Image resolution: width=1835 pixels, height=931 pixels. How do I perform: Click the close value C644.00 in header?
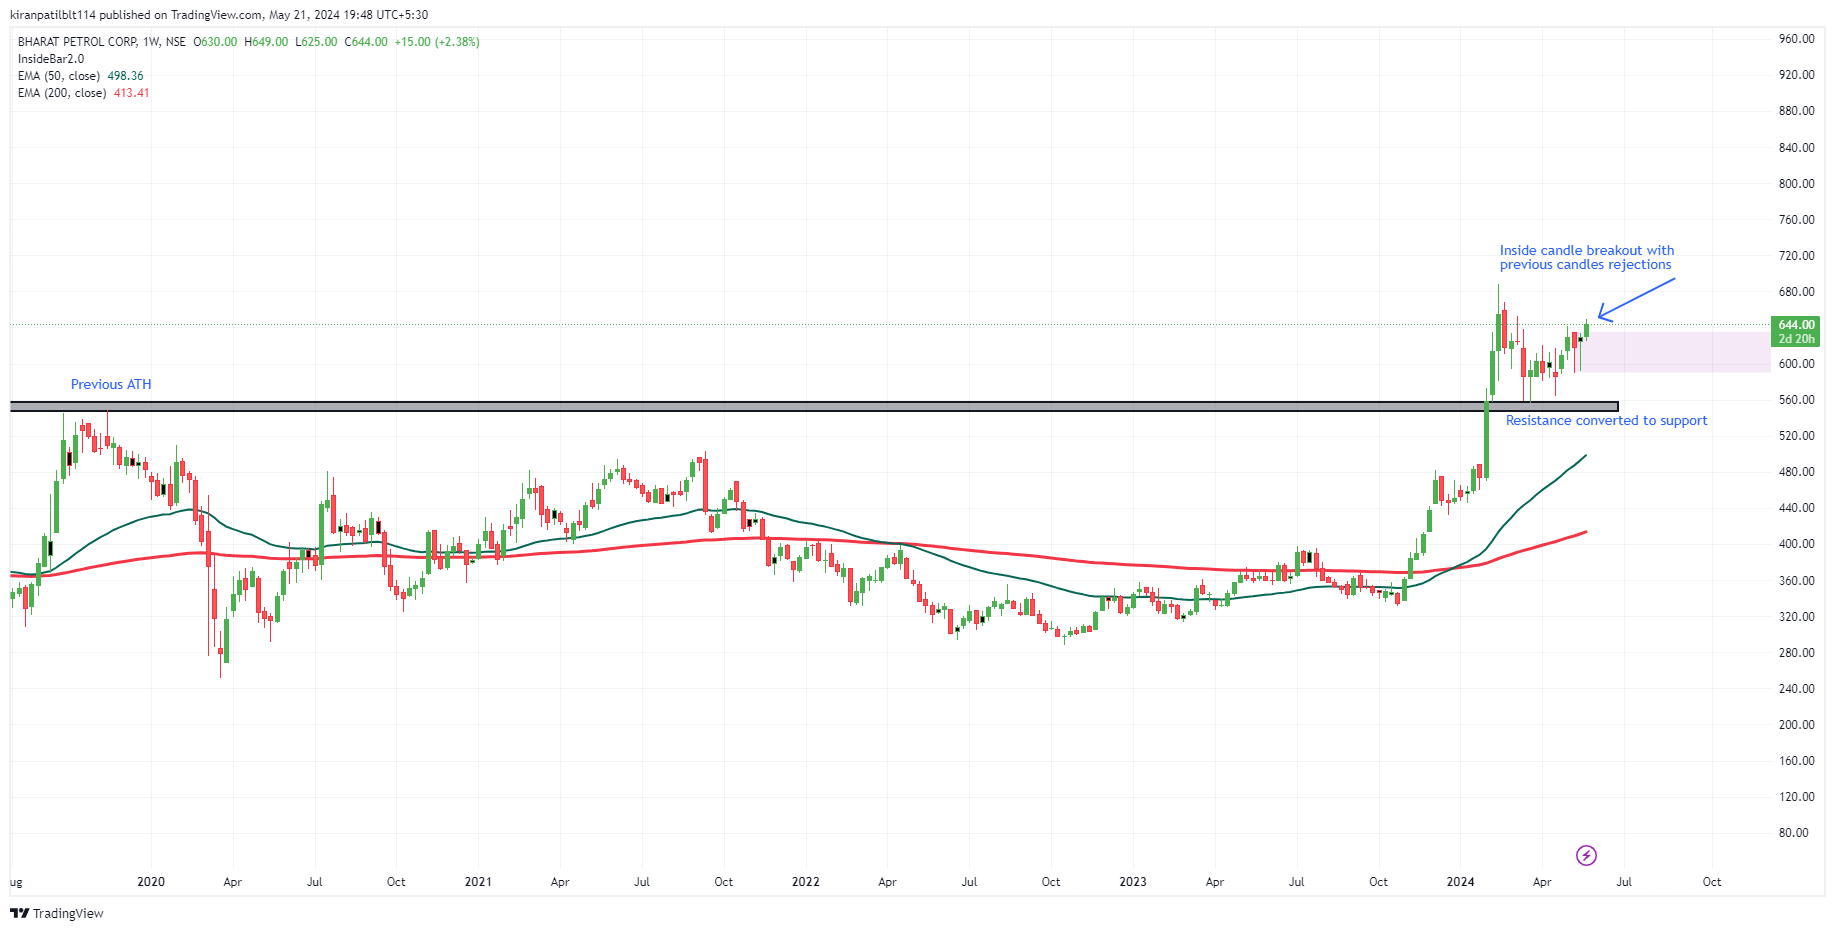click(x=366, y=42)
